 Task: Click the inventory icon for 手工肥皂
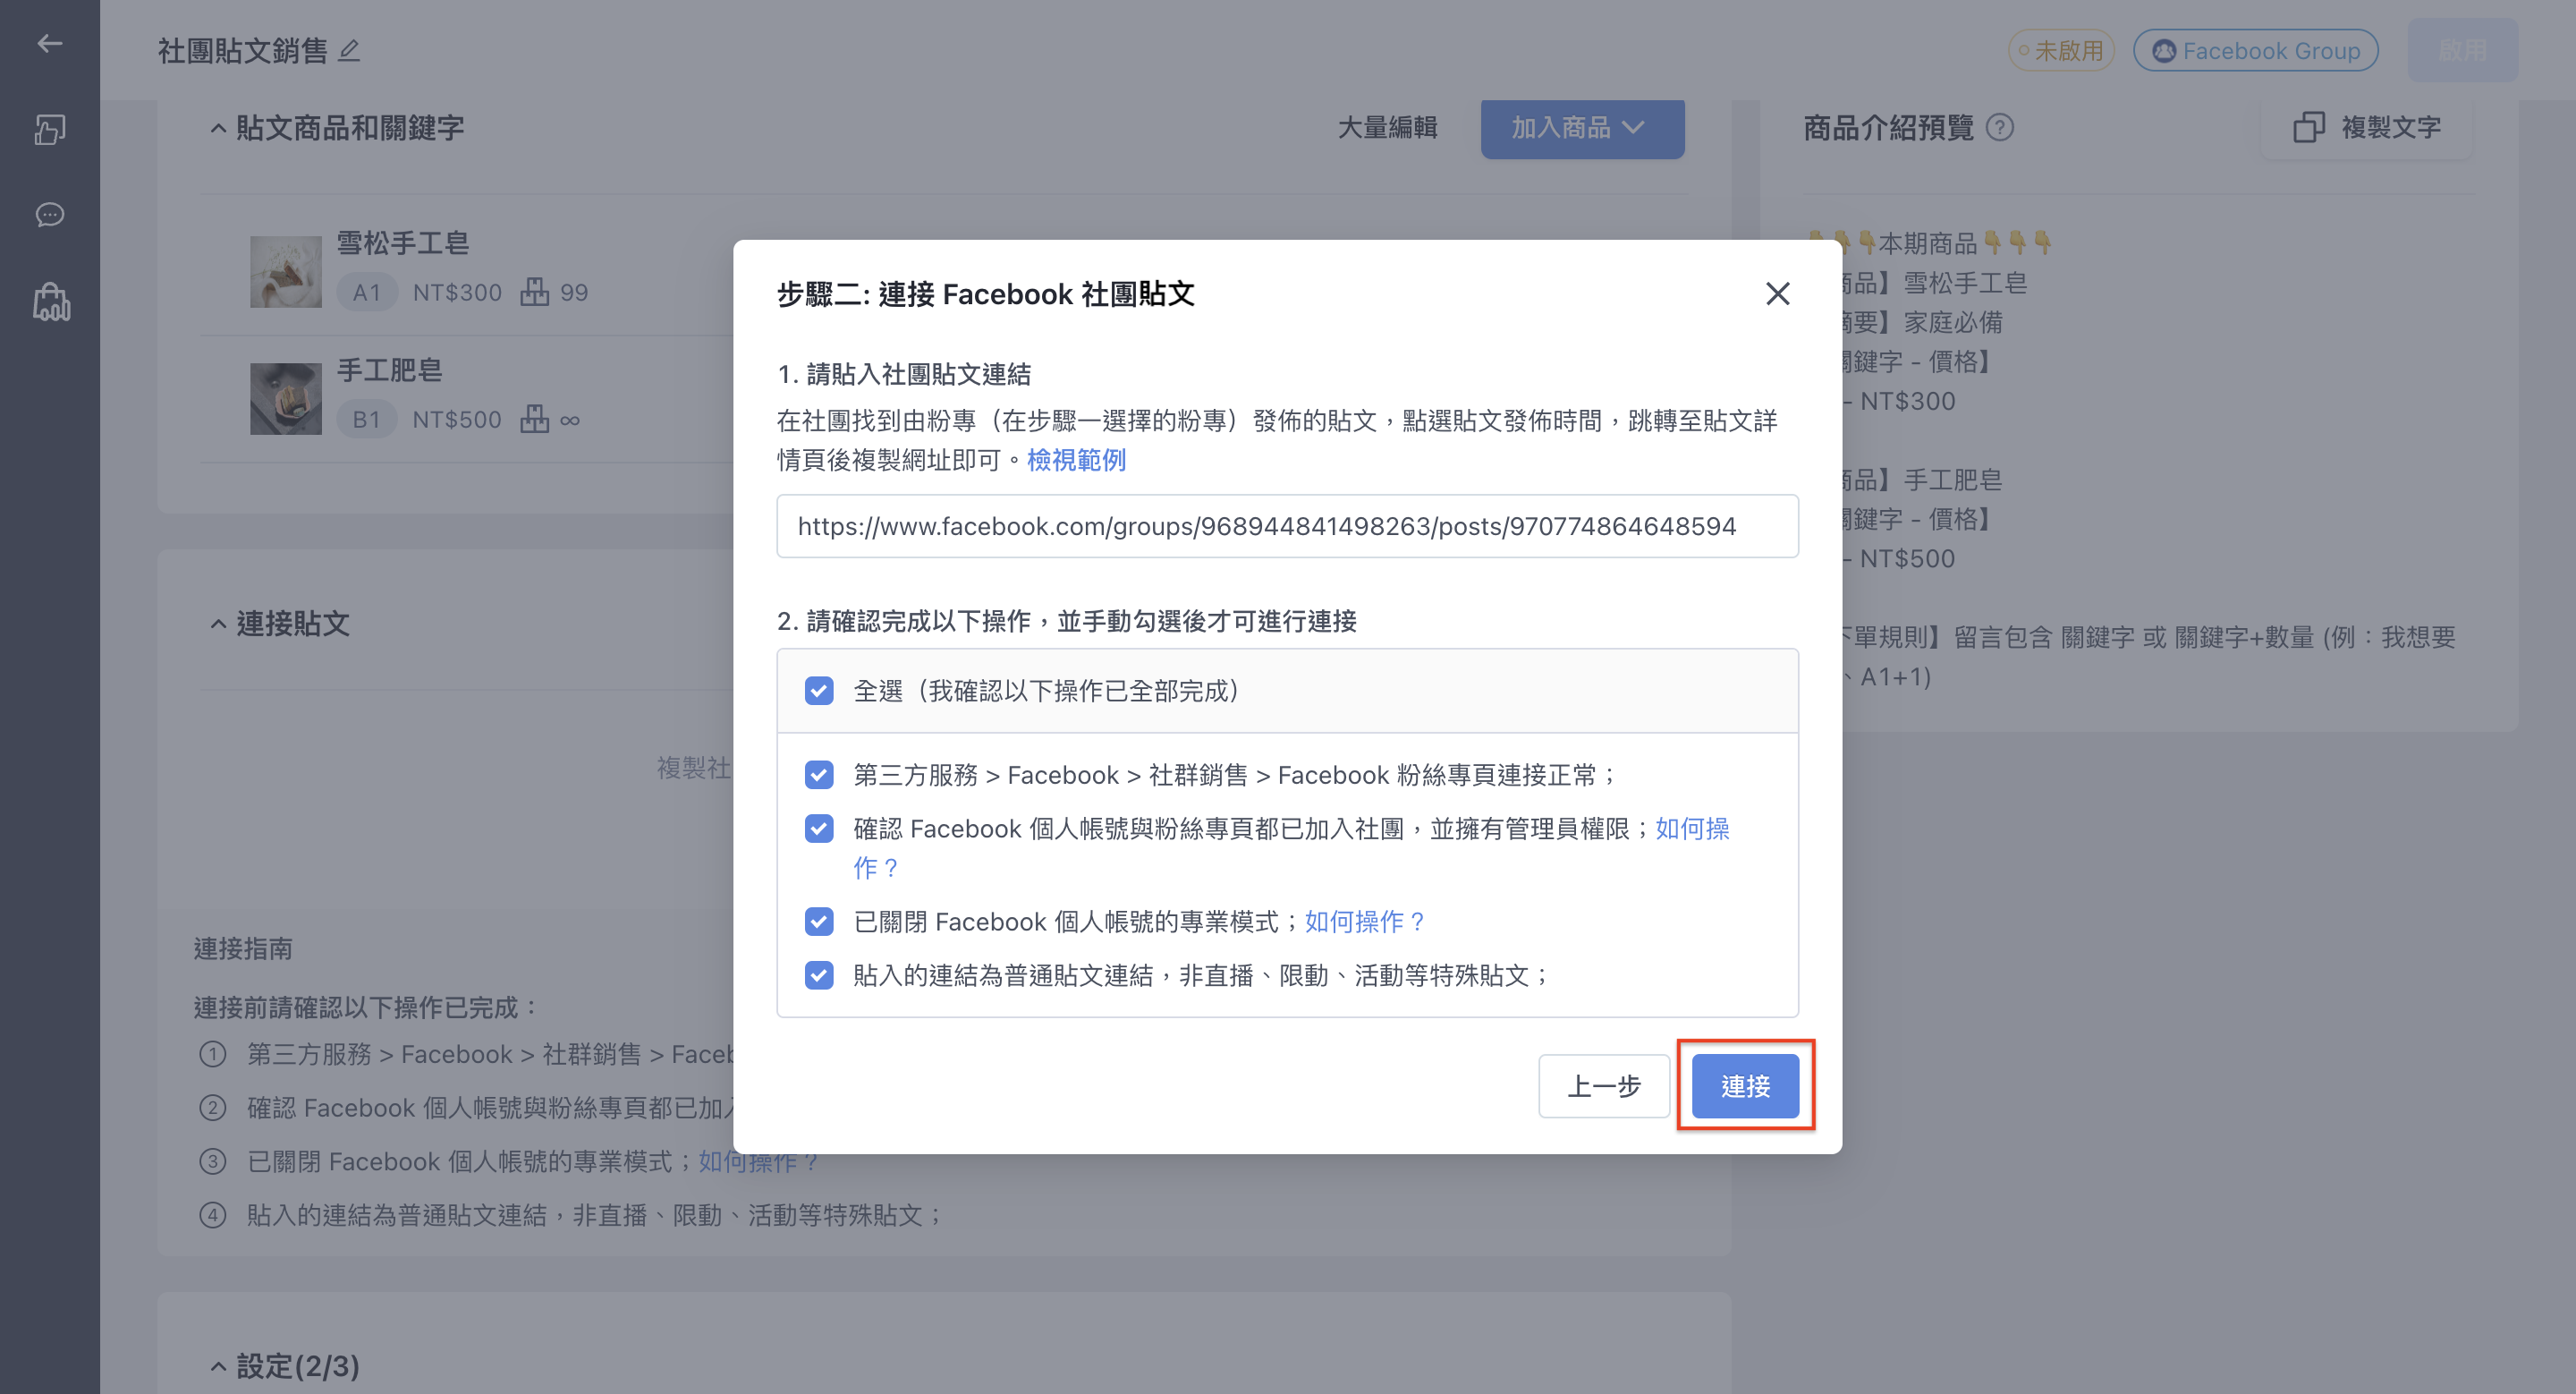pyautogui.click(x=535, y=419)
